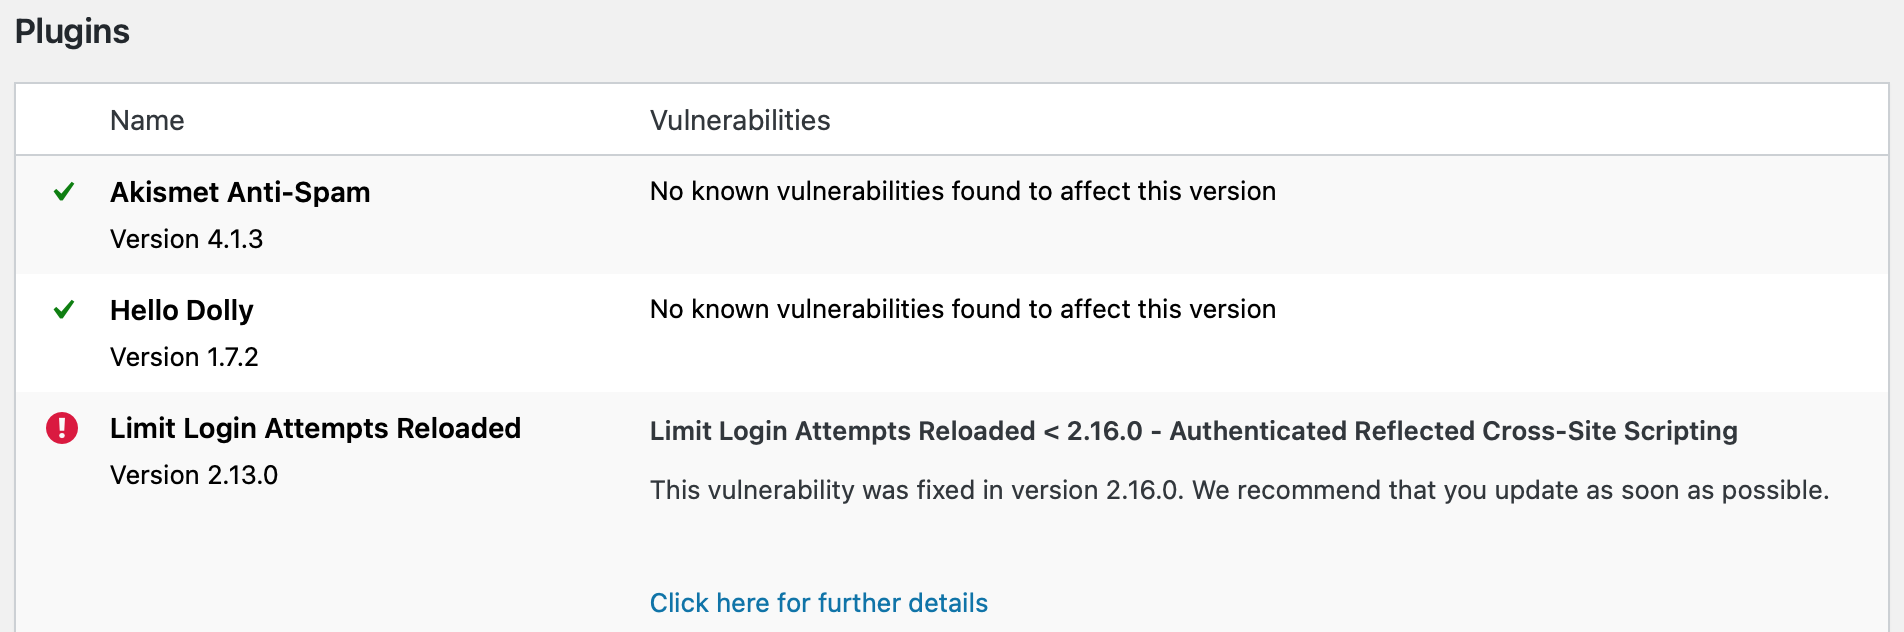
Task: Click the gray plugin name in the vulnerability title
Action: pyautogui.click(x=842, y=431)
